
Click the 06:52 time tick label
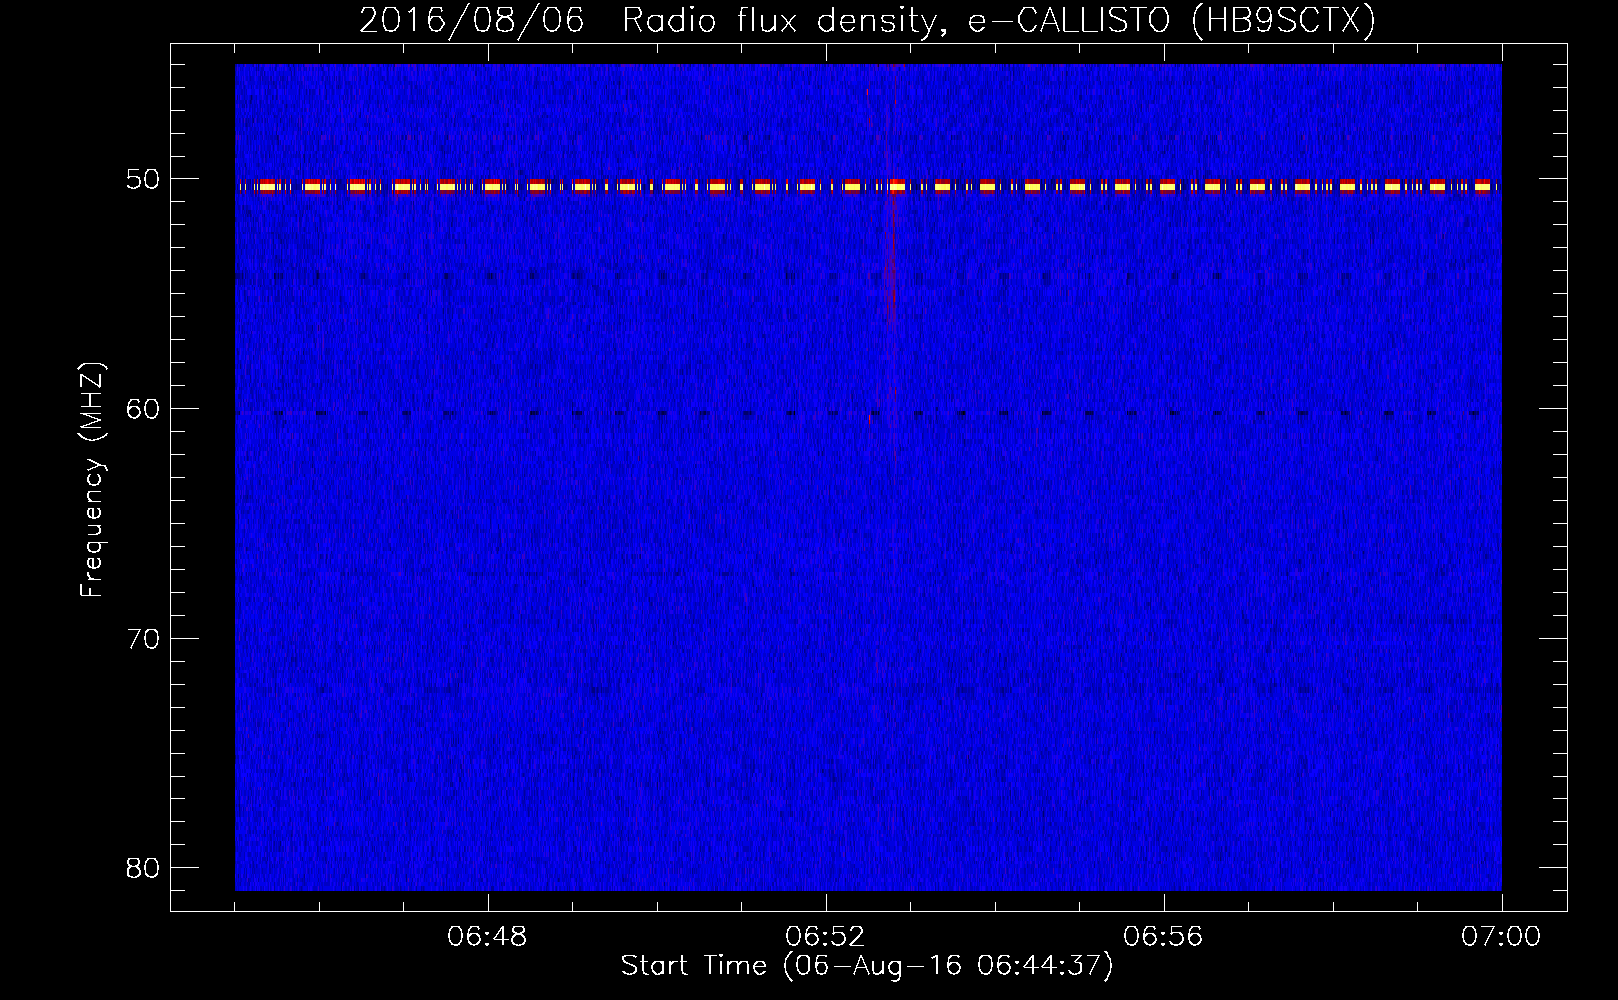[825, 937]
